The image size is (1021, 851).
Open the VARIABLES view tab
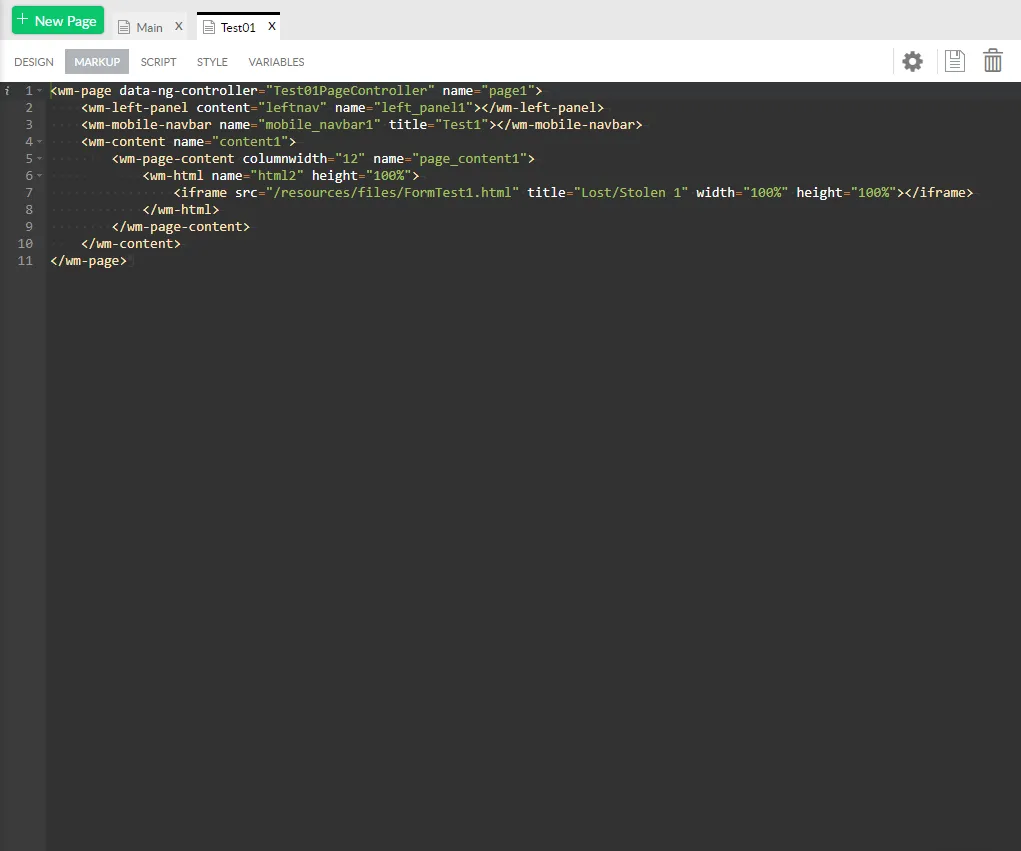tap(276, 62)
